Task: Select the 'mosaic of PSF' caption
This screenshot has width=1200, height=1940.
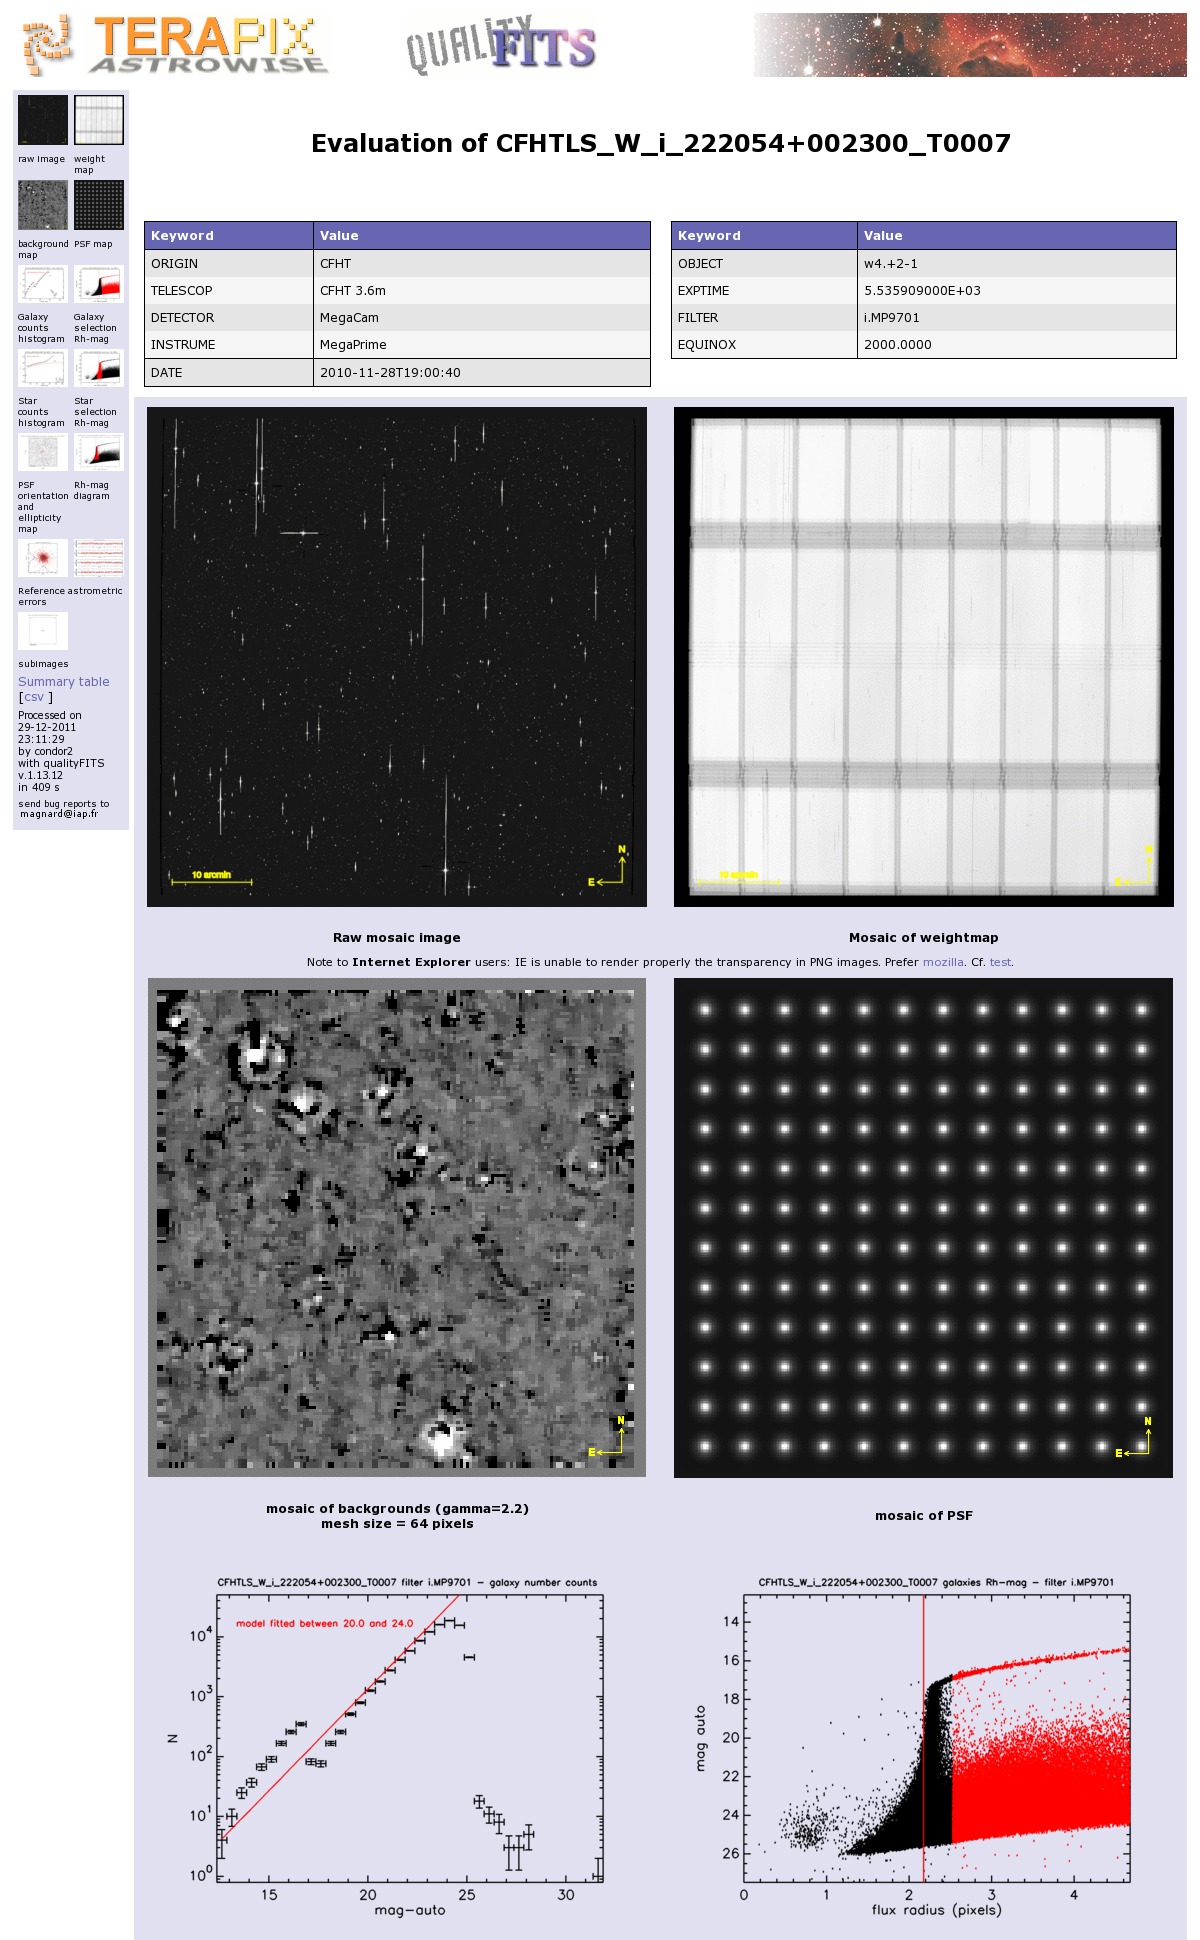Action: click(x=923, y=1516)
